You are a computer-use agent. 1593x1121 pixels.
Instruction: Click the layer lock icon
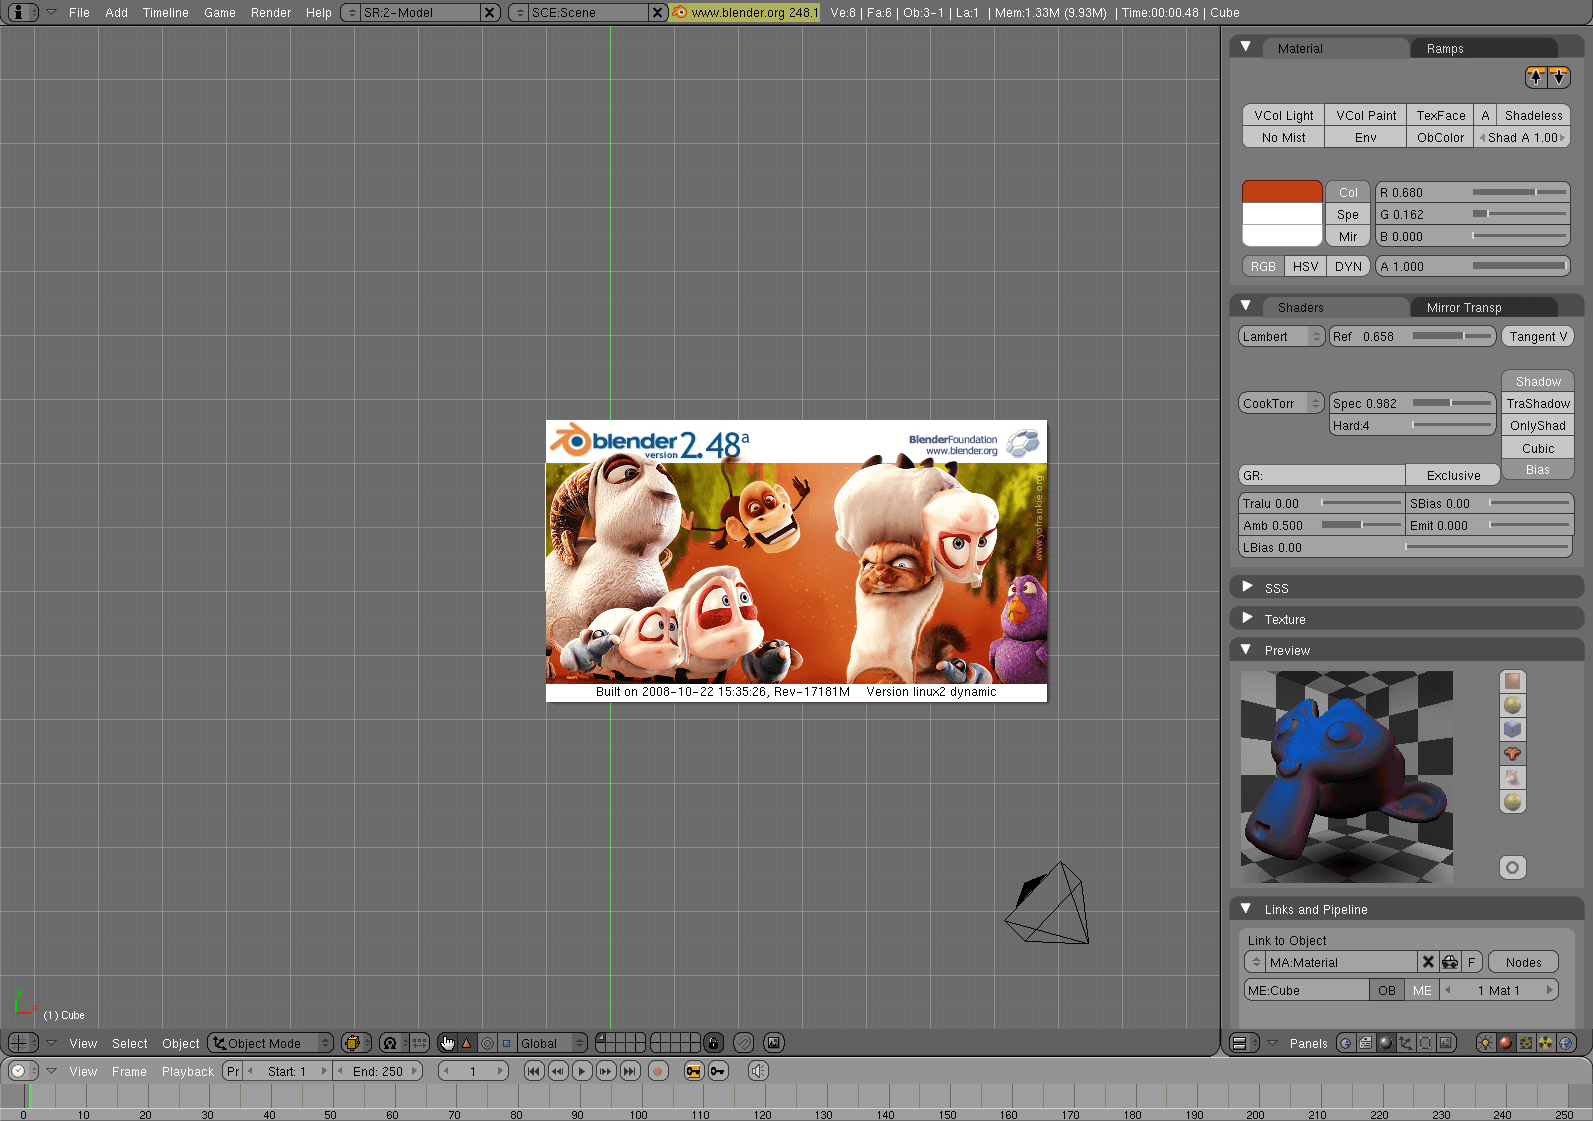[x=713, y=1043]
